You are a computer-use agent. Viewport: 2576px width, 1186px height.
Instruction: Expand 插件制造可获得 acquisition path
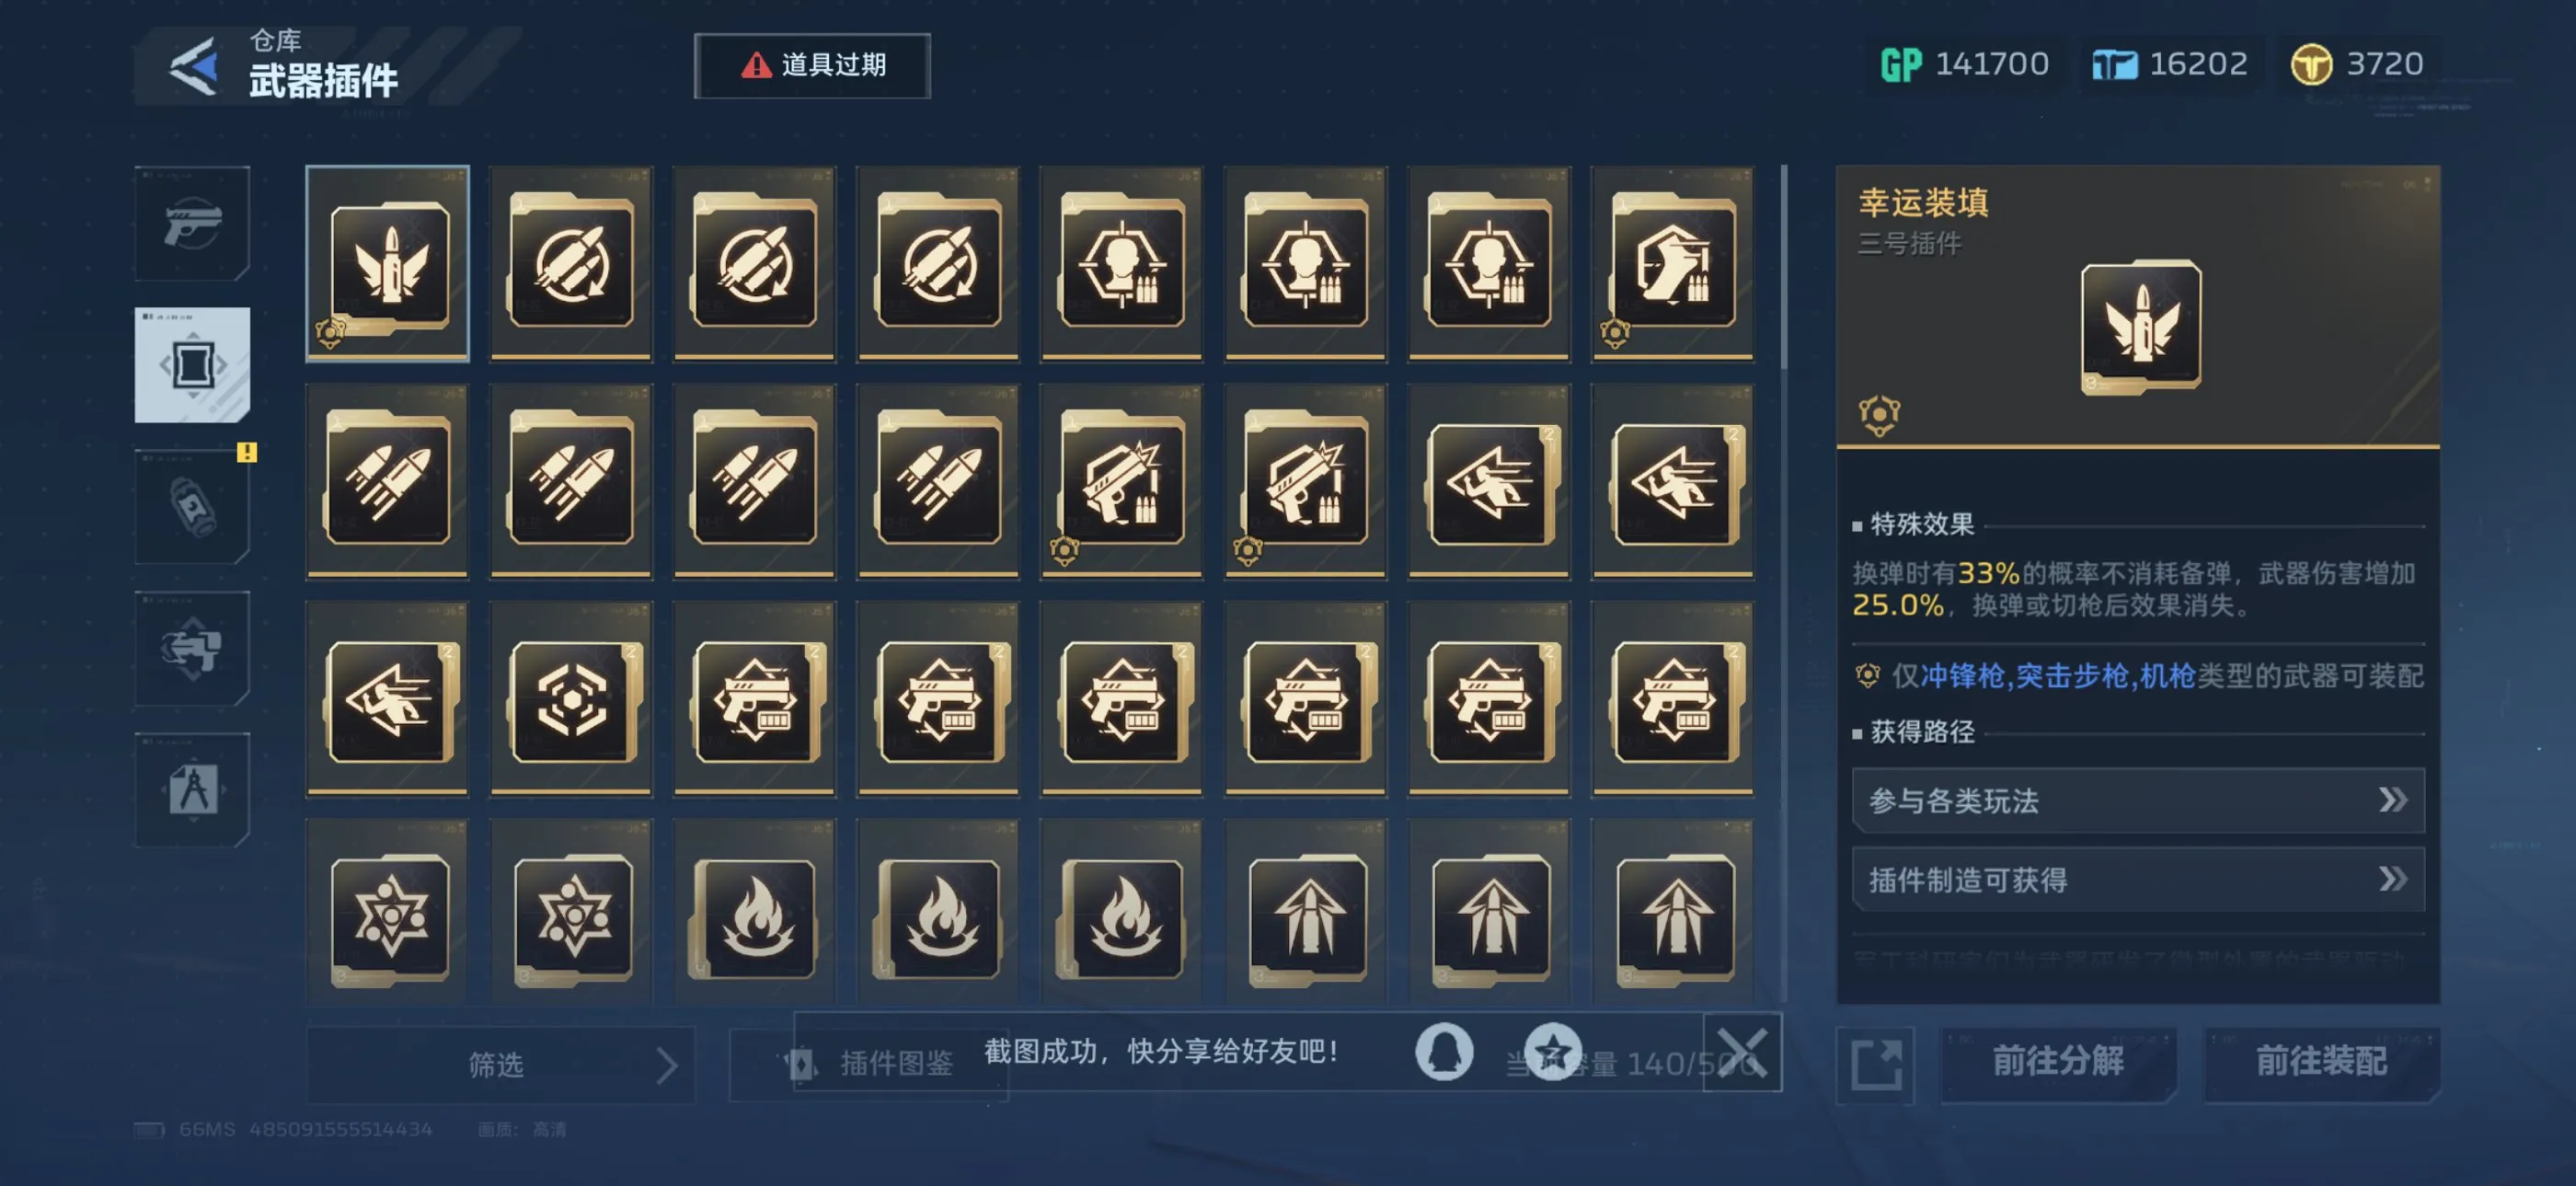(x=2138, y=880)
